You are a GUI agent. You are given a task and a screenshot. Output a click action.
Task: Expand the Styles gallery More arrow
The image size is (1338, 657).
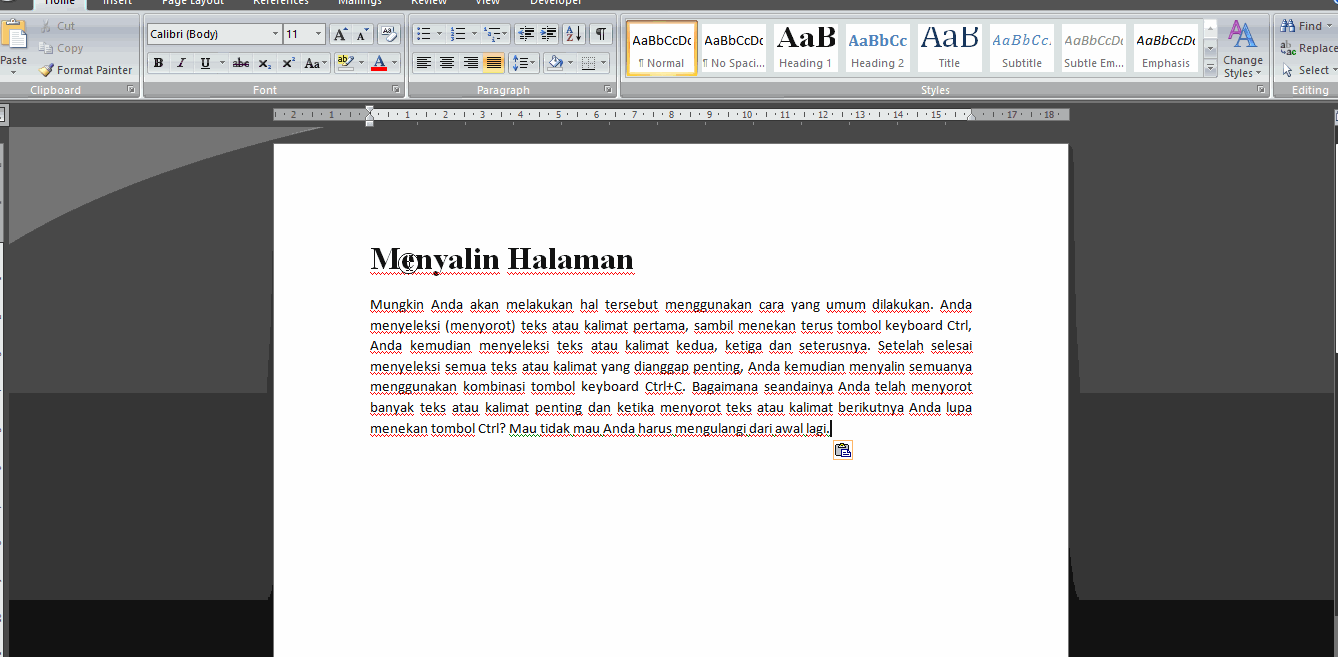tap(1210, 68)
